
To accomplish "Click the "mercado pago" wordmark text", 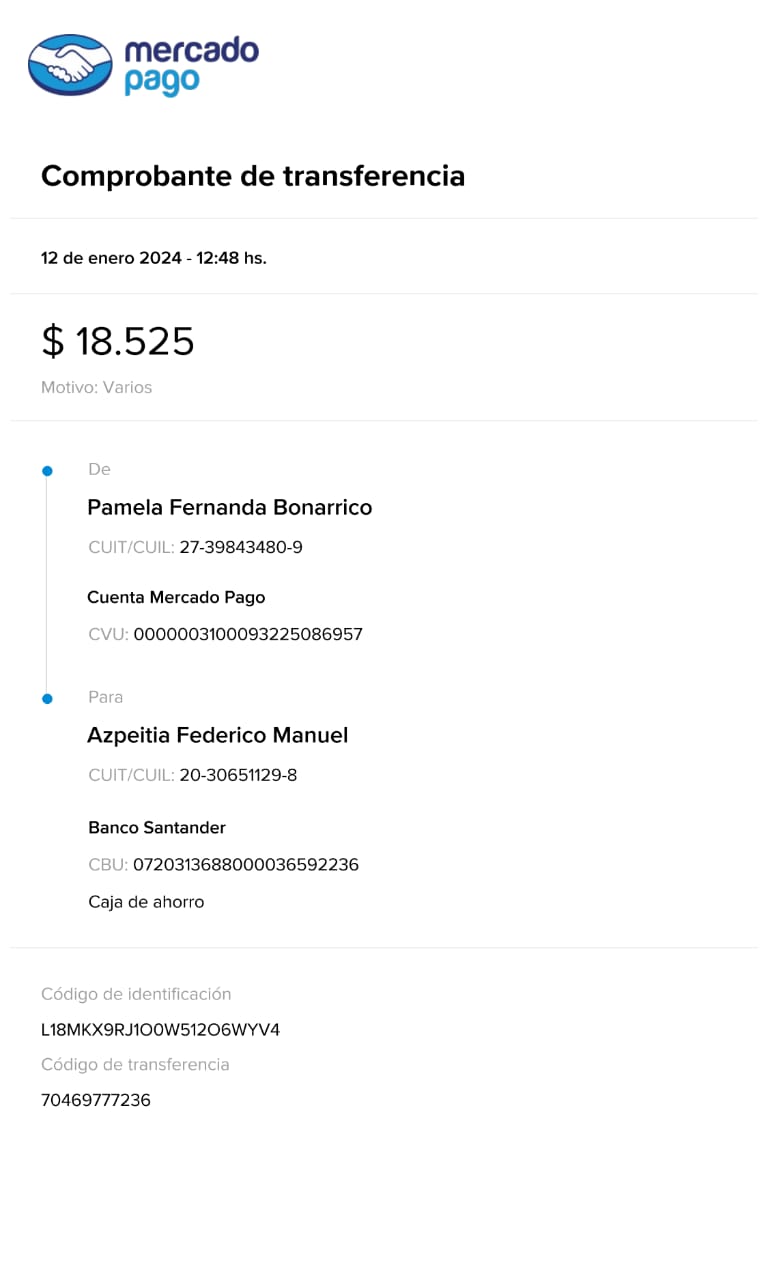I will [x=190, y=66].
